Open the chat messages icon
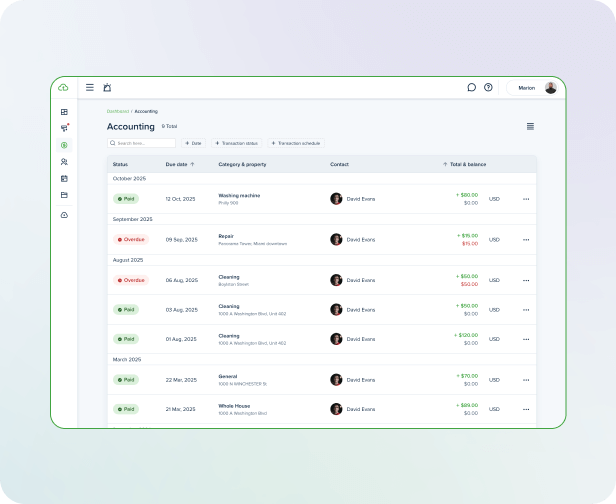616x504 pixels. pyautogui.click(x=471, y=87)
